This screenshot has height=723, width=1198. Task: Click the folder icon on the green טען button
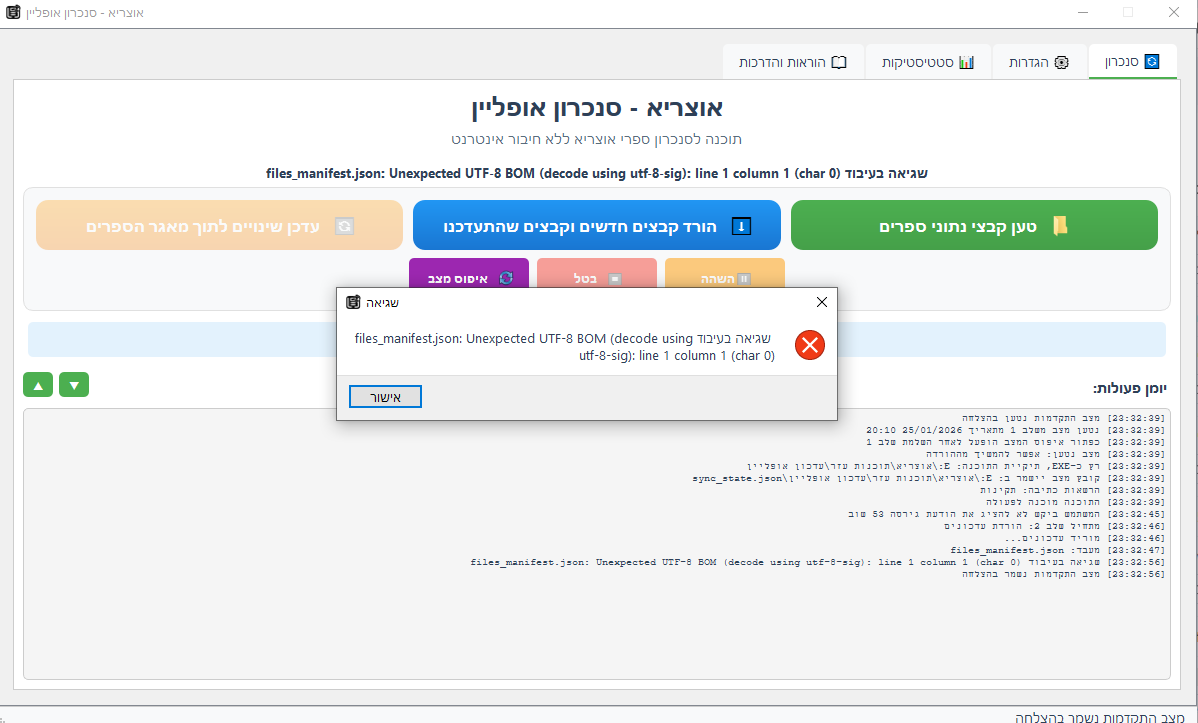(1059, 226)
